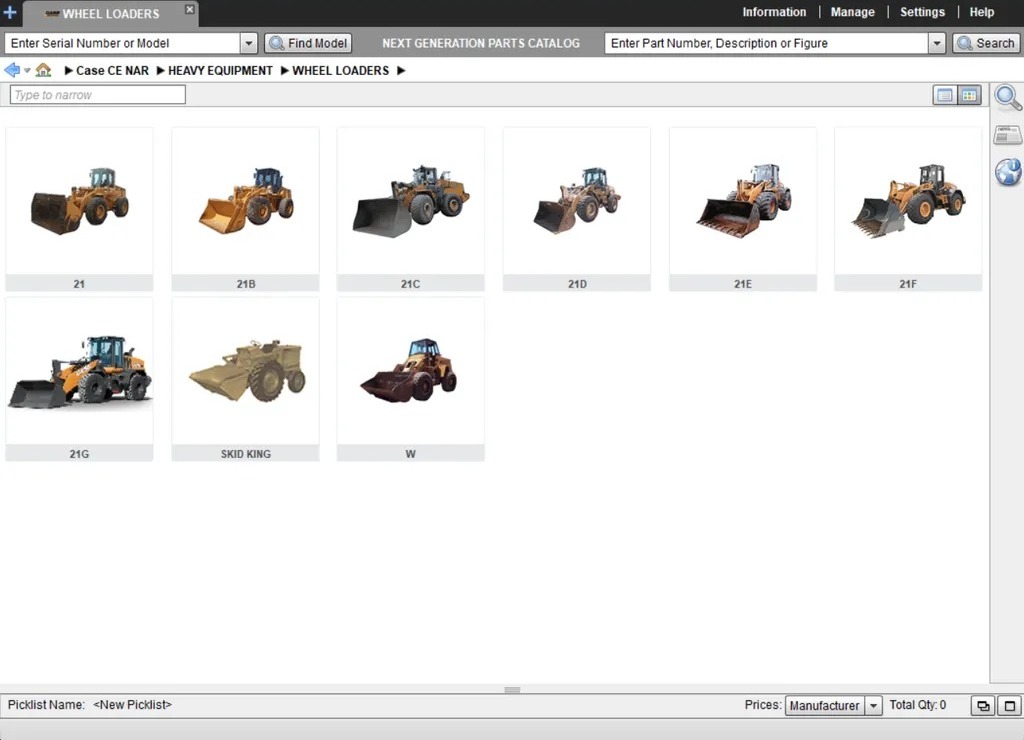This screenshot has height=740, width=1024.
Task: Open back history dropdown arrow
Action: (x=27, y=71)
